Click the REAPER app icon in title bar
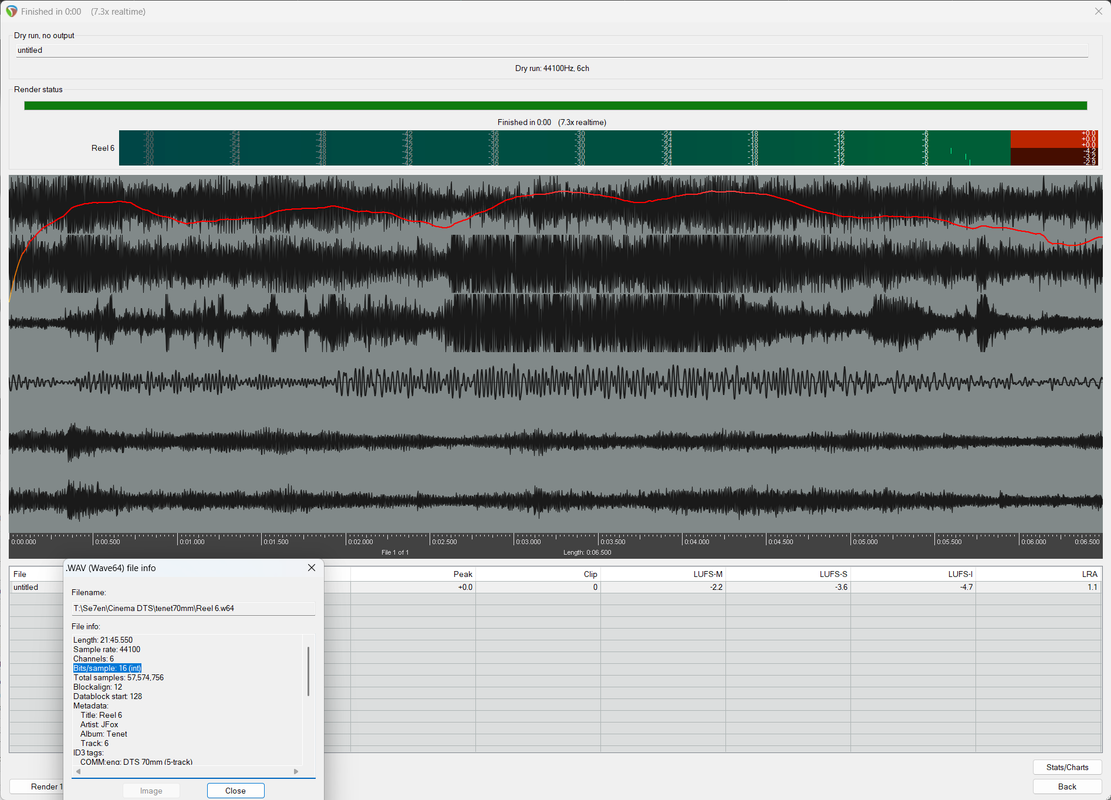The height and width of the screenshot is (800, 1111). 11,11
